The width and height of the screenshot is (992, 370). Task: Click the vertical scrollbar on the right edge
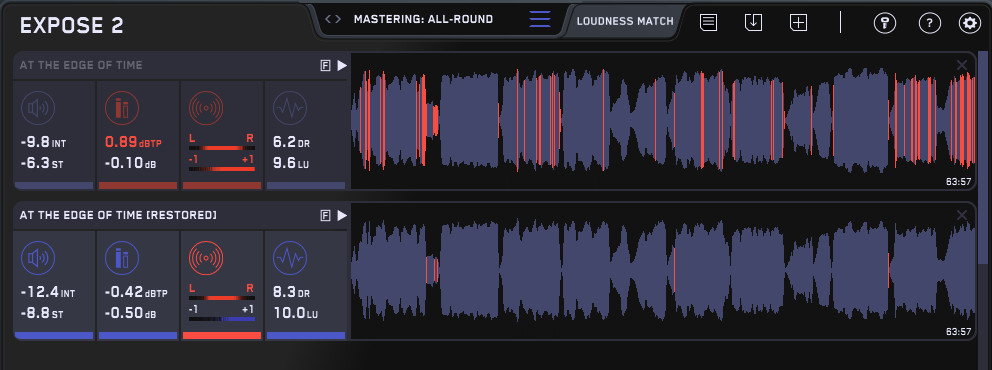point(983,156)
